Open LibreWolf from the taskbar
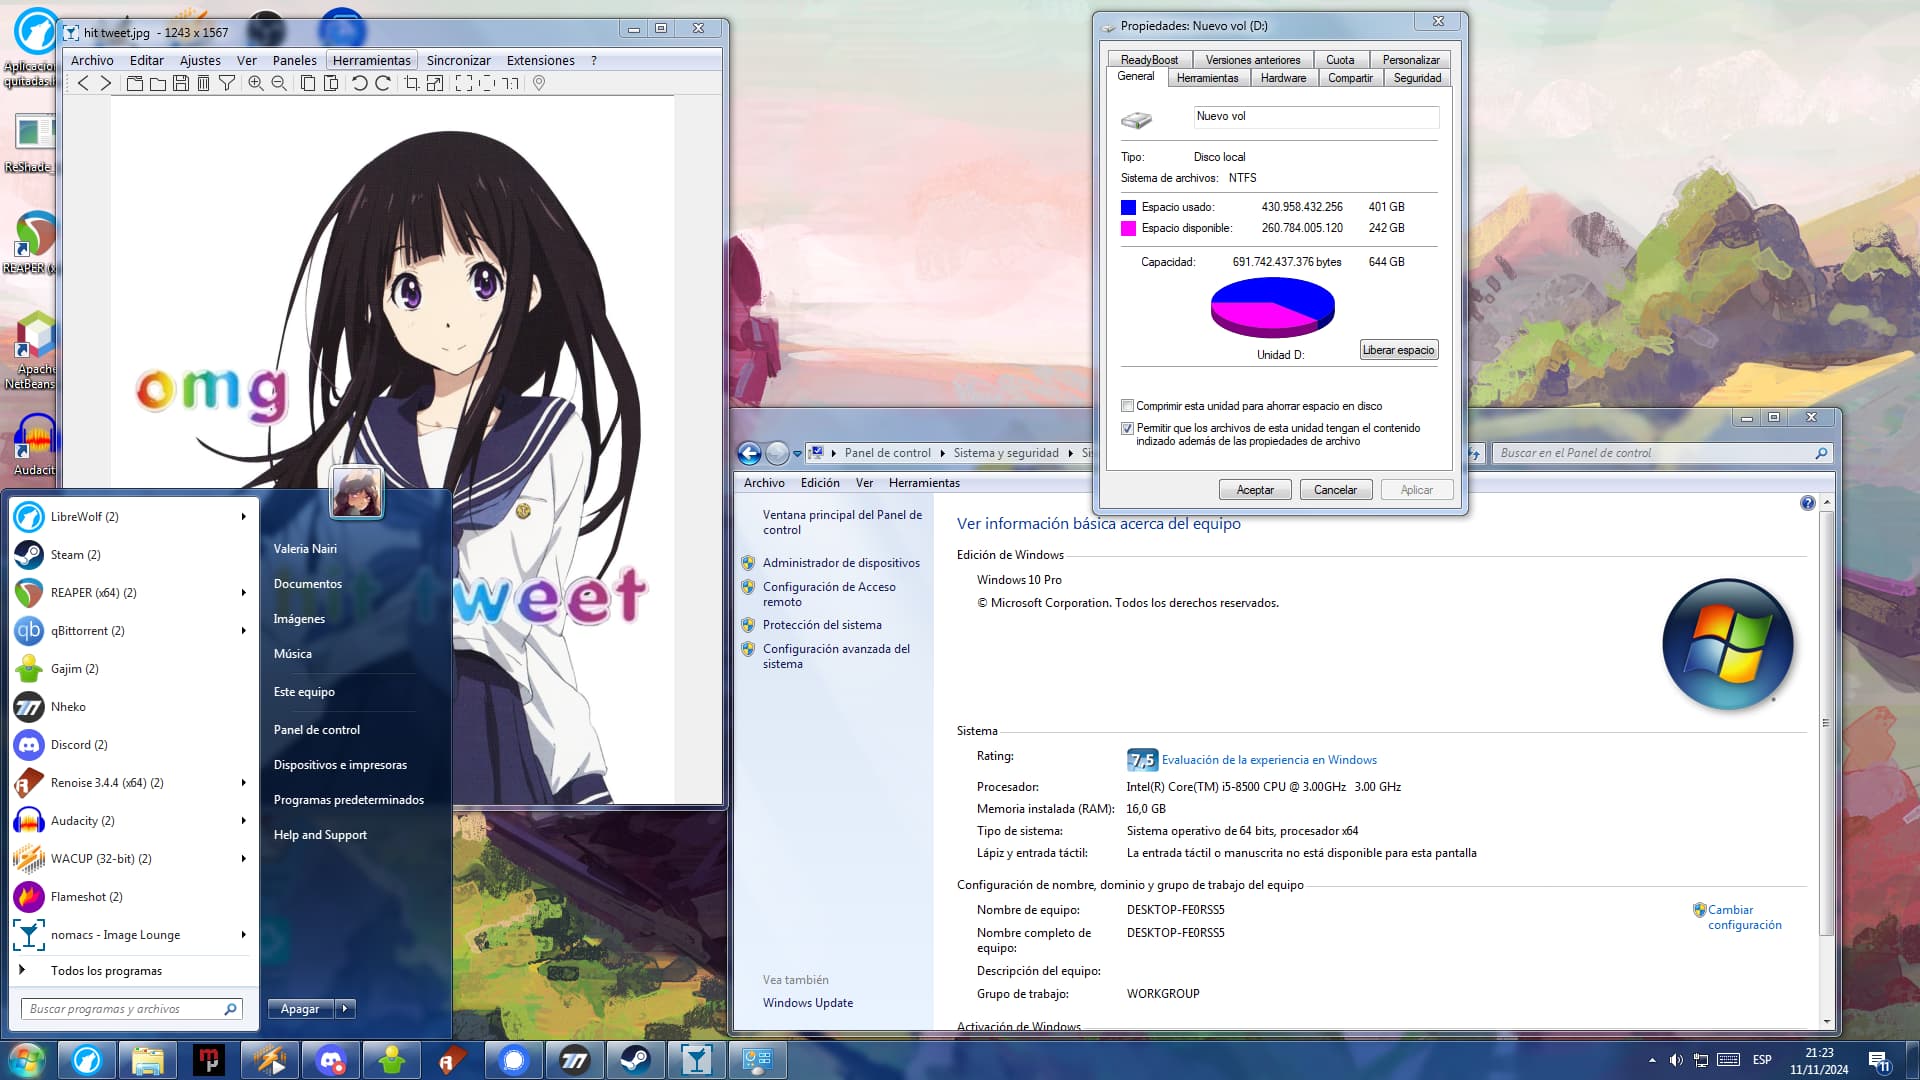Viewport: 1920px width, 1080px height. tap(87, 1060)
